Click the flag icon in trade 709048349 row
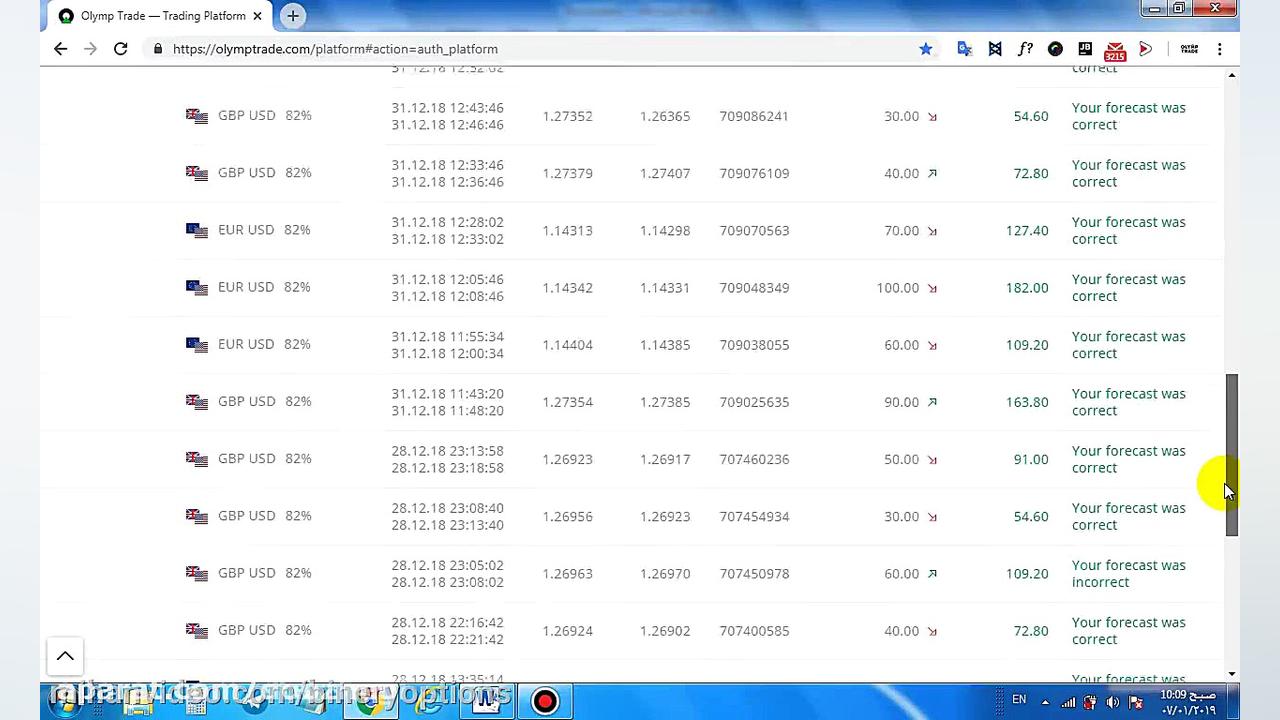Screen dimensions: 1280x720 click(x=197, y=287)
